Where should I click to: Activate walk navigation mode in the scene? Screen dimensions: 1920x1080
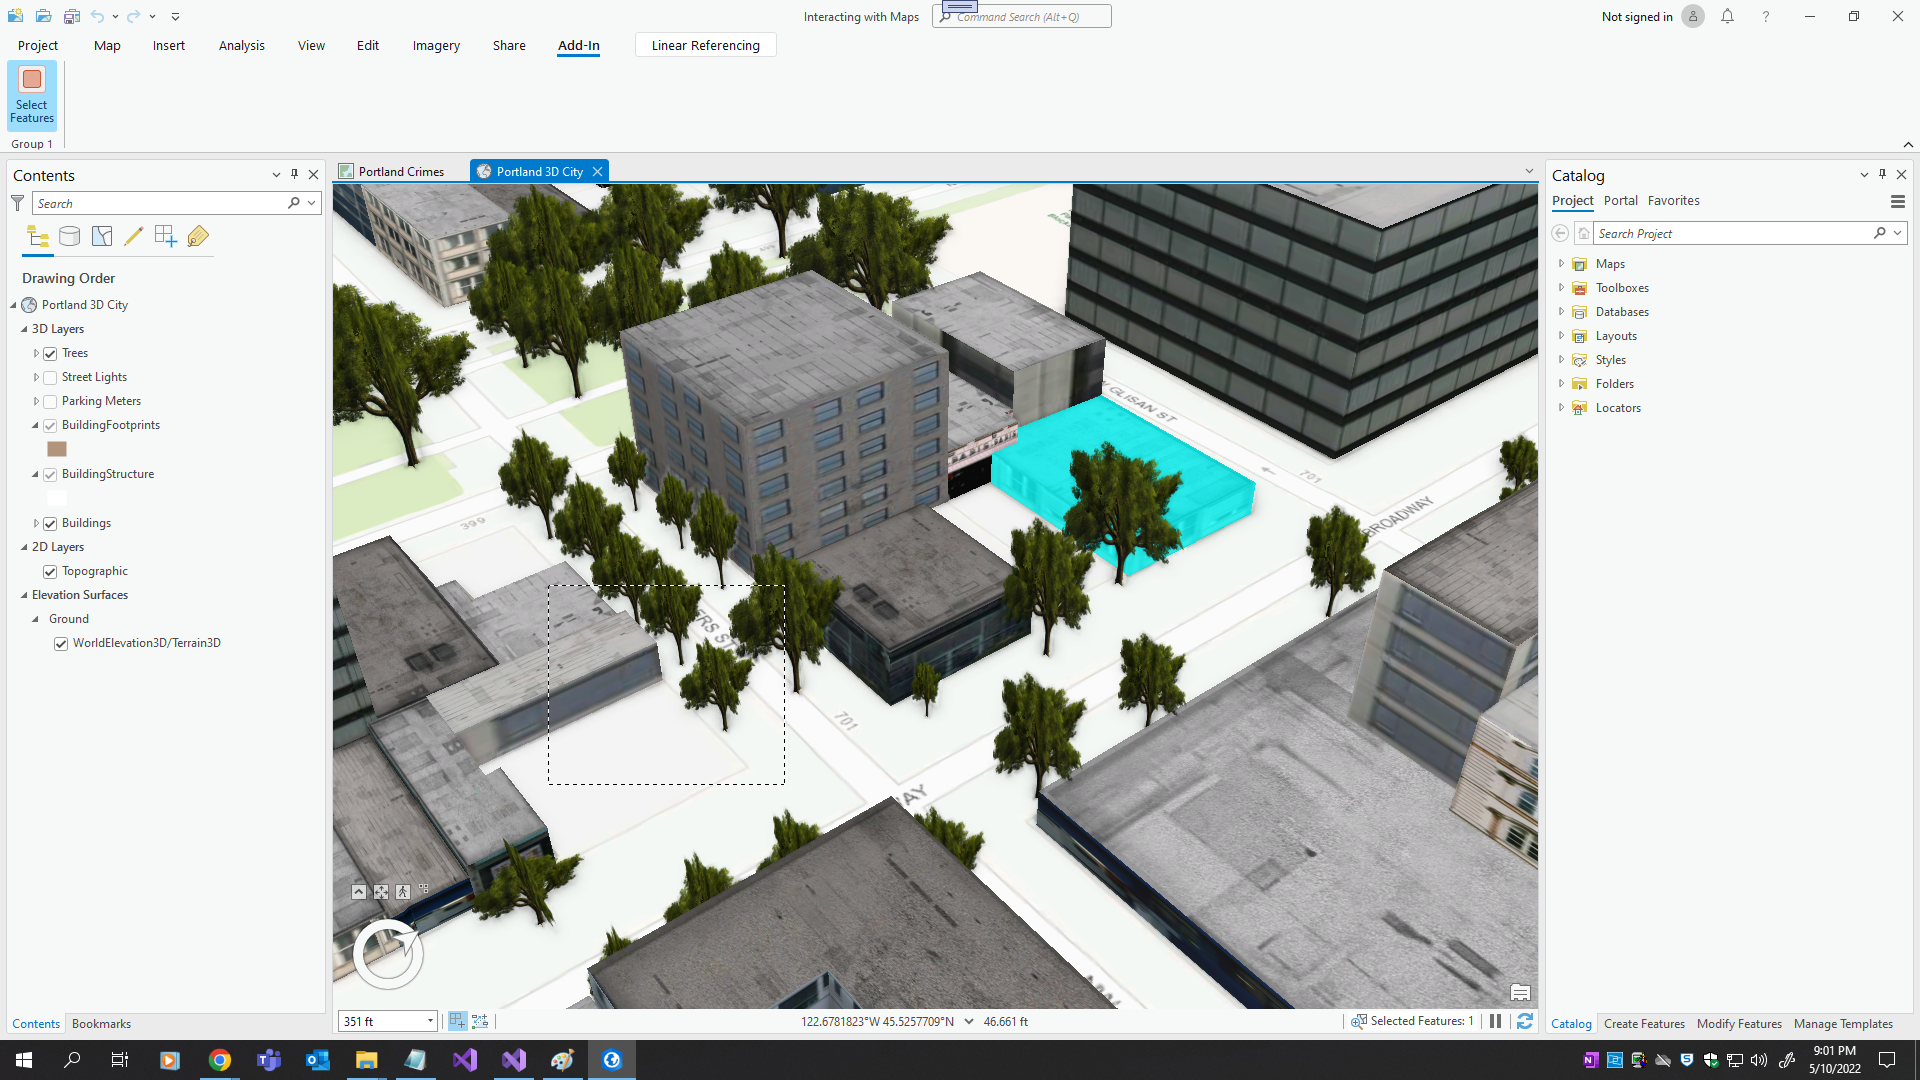[x=403, y=891]
